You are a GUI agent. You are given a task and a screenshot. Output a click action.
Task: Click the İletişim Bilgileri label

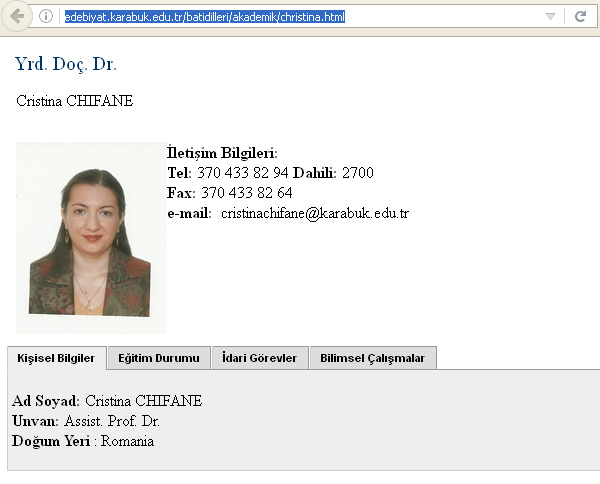tap(222, 153)
